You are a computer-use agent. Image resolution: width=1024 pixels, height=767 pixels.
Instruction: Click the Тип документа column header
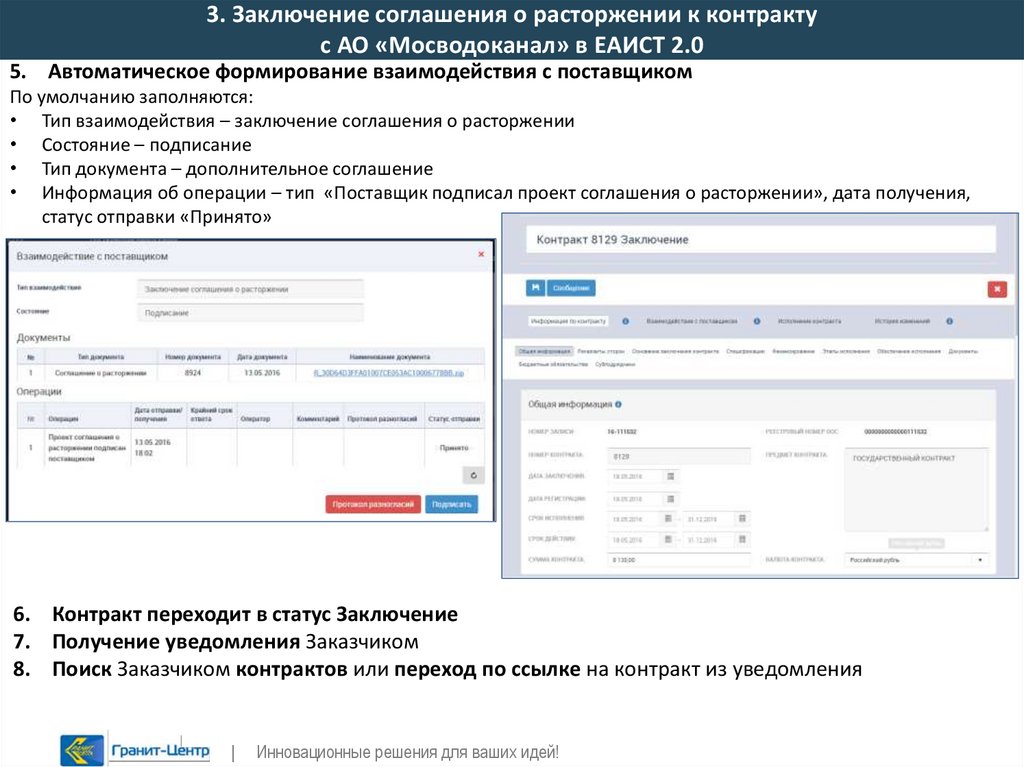pyautogui.click(x=101, y=357)
